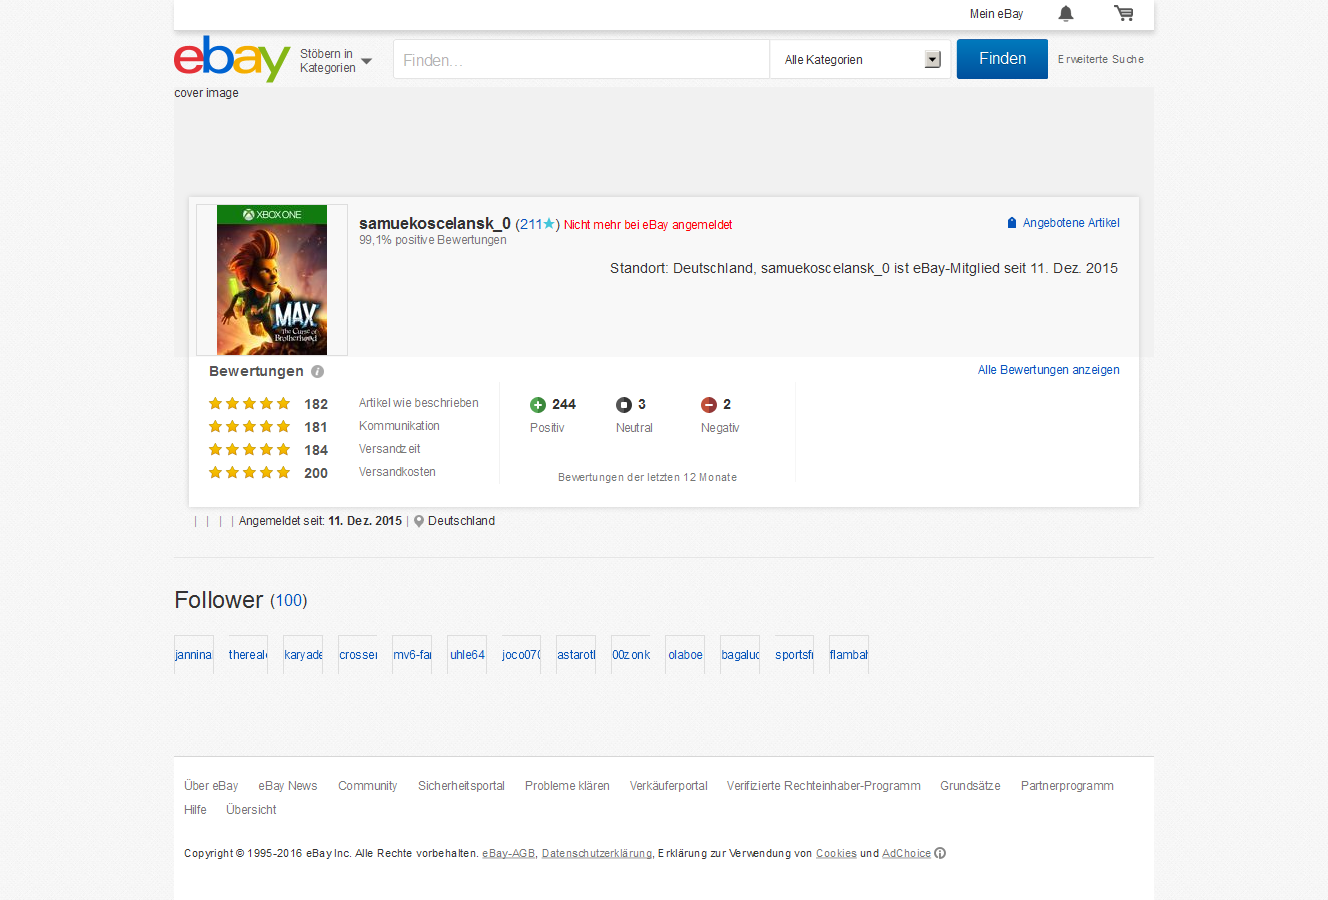
Task: Open Verkäuferportal footer link
Action: (668, 786)
